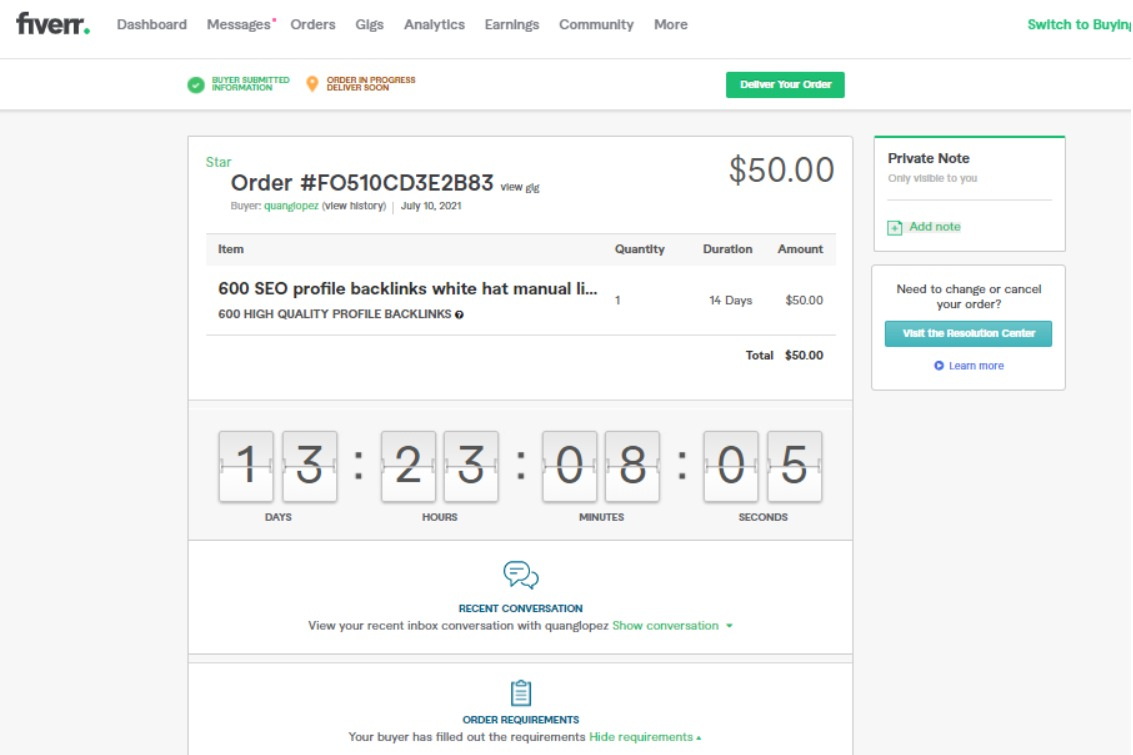Screen dimensions: 1133x755
Task: Click Switch to Buying link
Action: (x=1078, y=25)
